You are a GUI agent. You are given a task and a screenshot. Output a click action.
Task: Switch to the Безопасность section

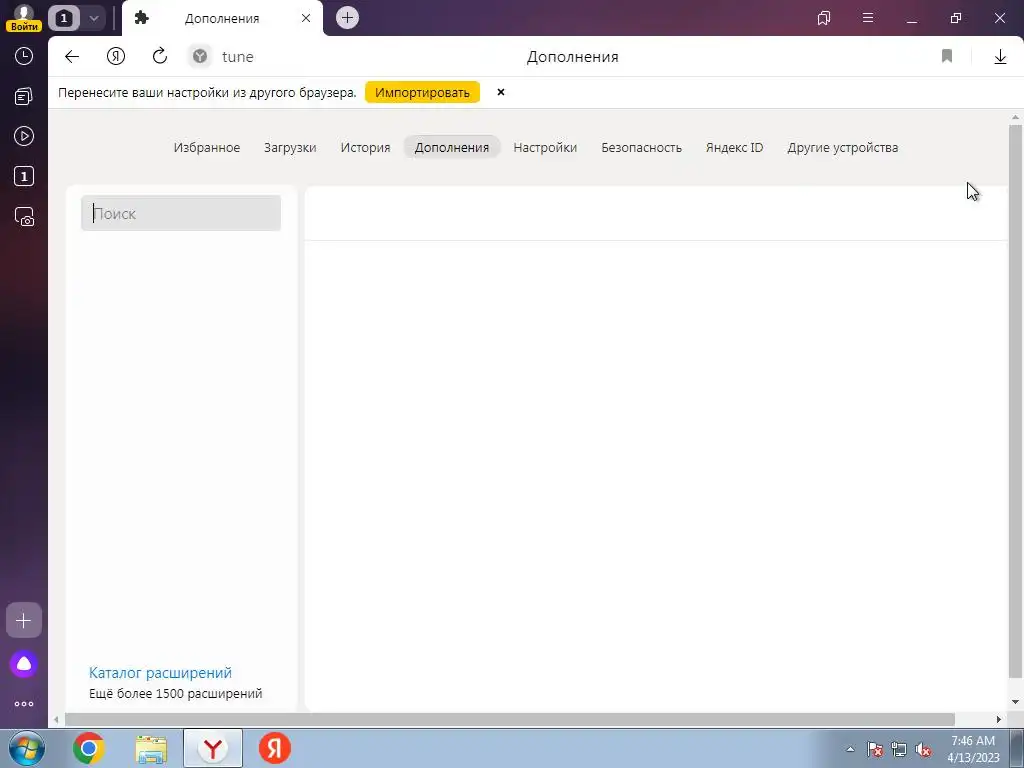[x=641, y=148]
